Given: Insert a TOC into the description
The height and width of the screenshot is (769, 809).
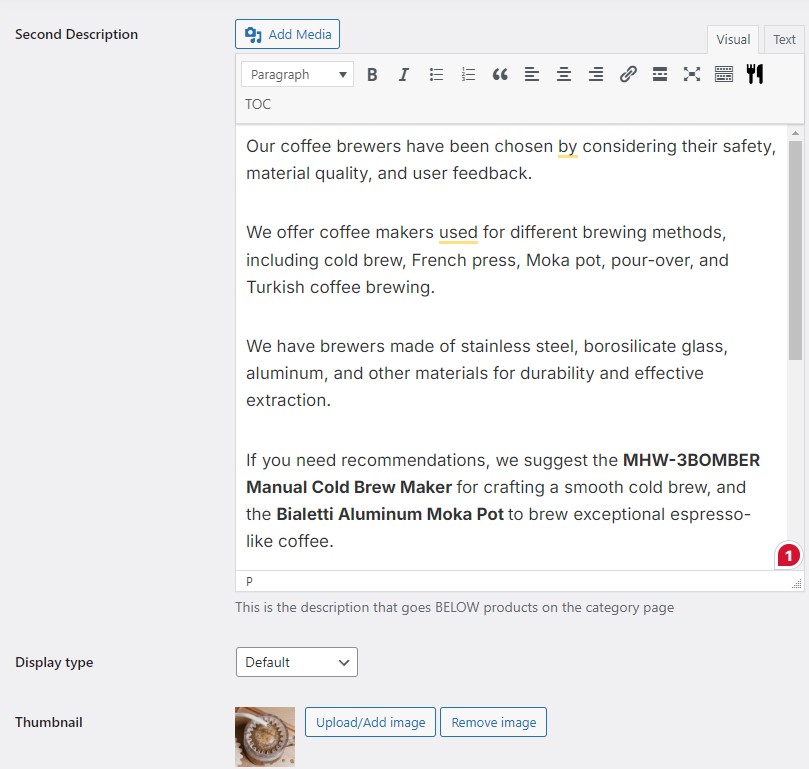Looking at the screenshot, I should point(258,104).
